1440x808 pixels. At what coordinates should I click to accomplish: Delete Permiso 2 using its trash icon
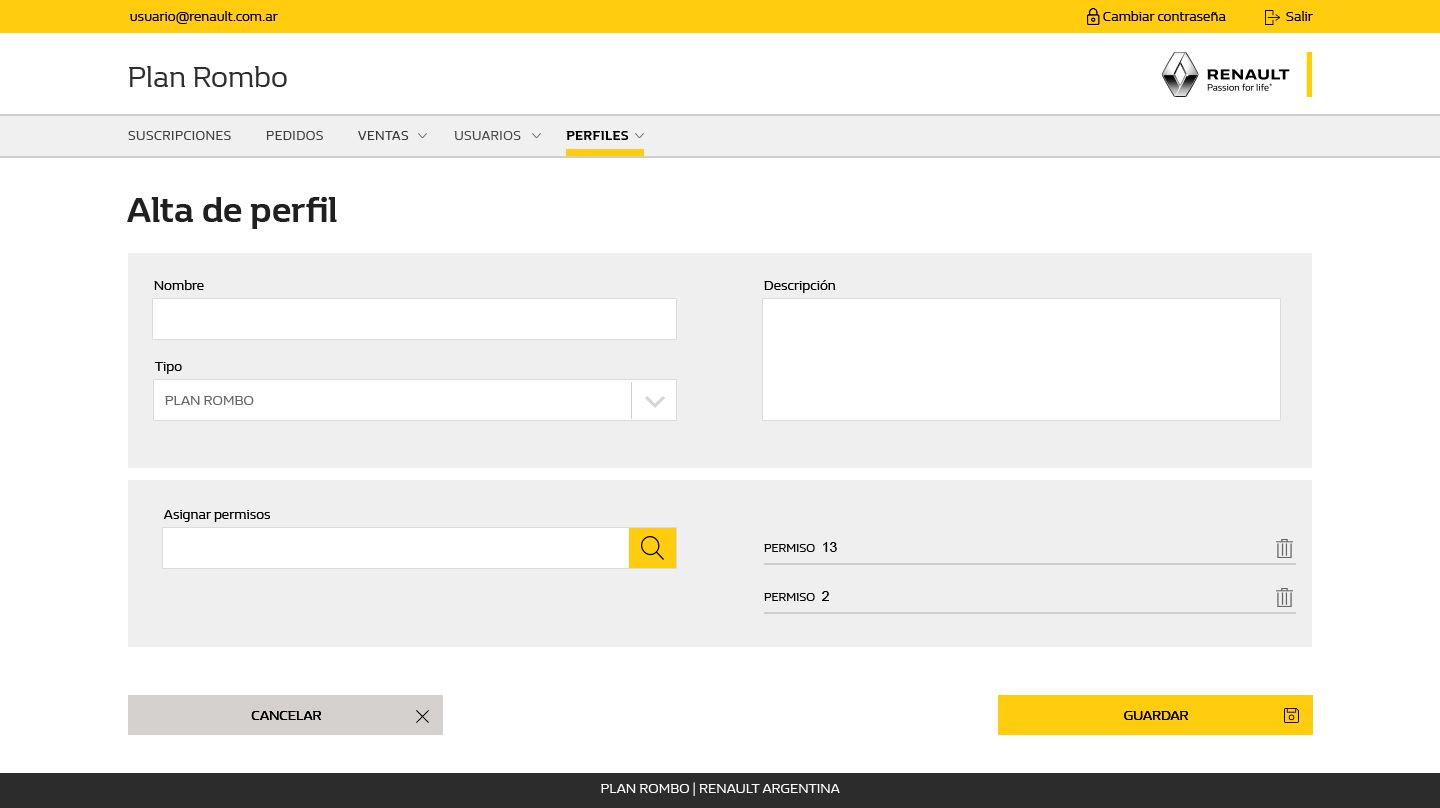pyautogui.click(x=1284, y=597)
